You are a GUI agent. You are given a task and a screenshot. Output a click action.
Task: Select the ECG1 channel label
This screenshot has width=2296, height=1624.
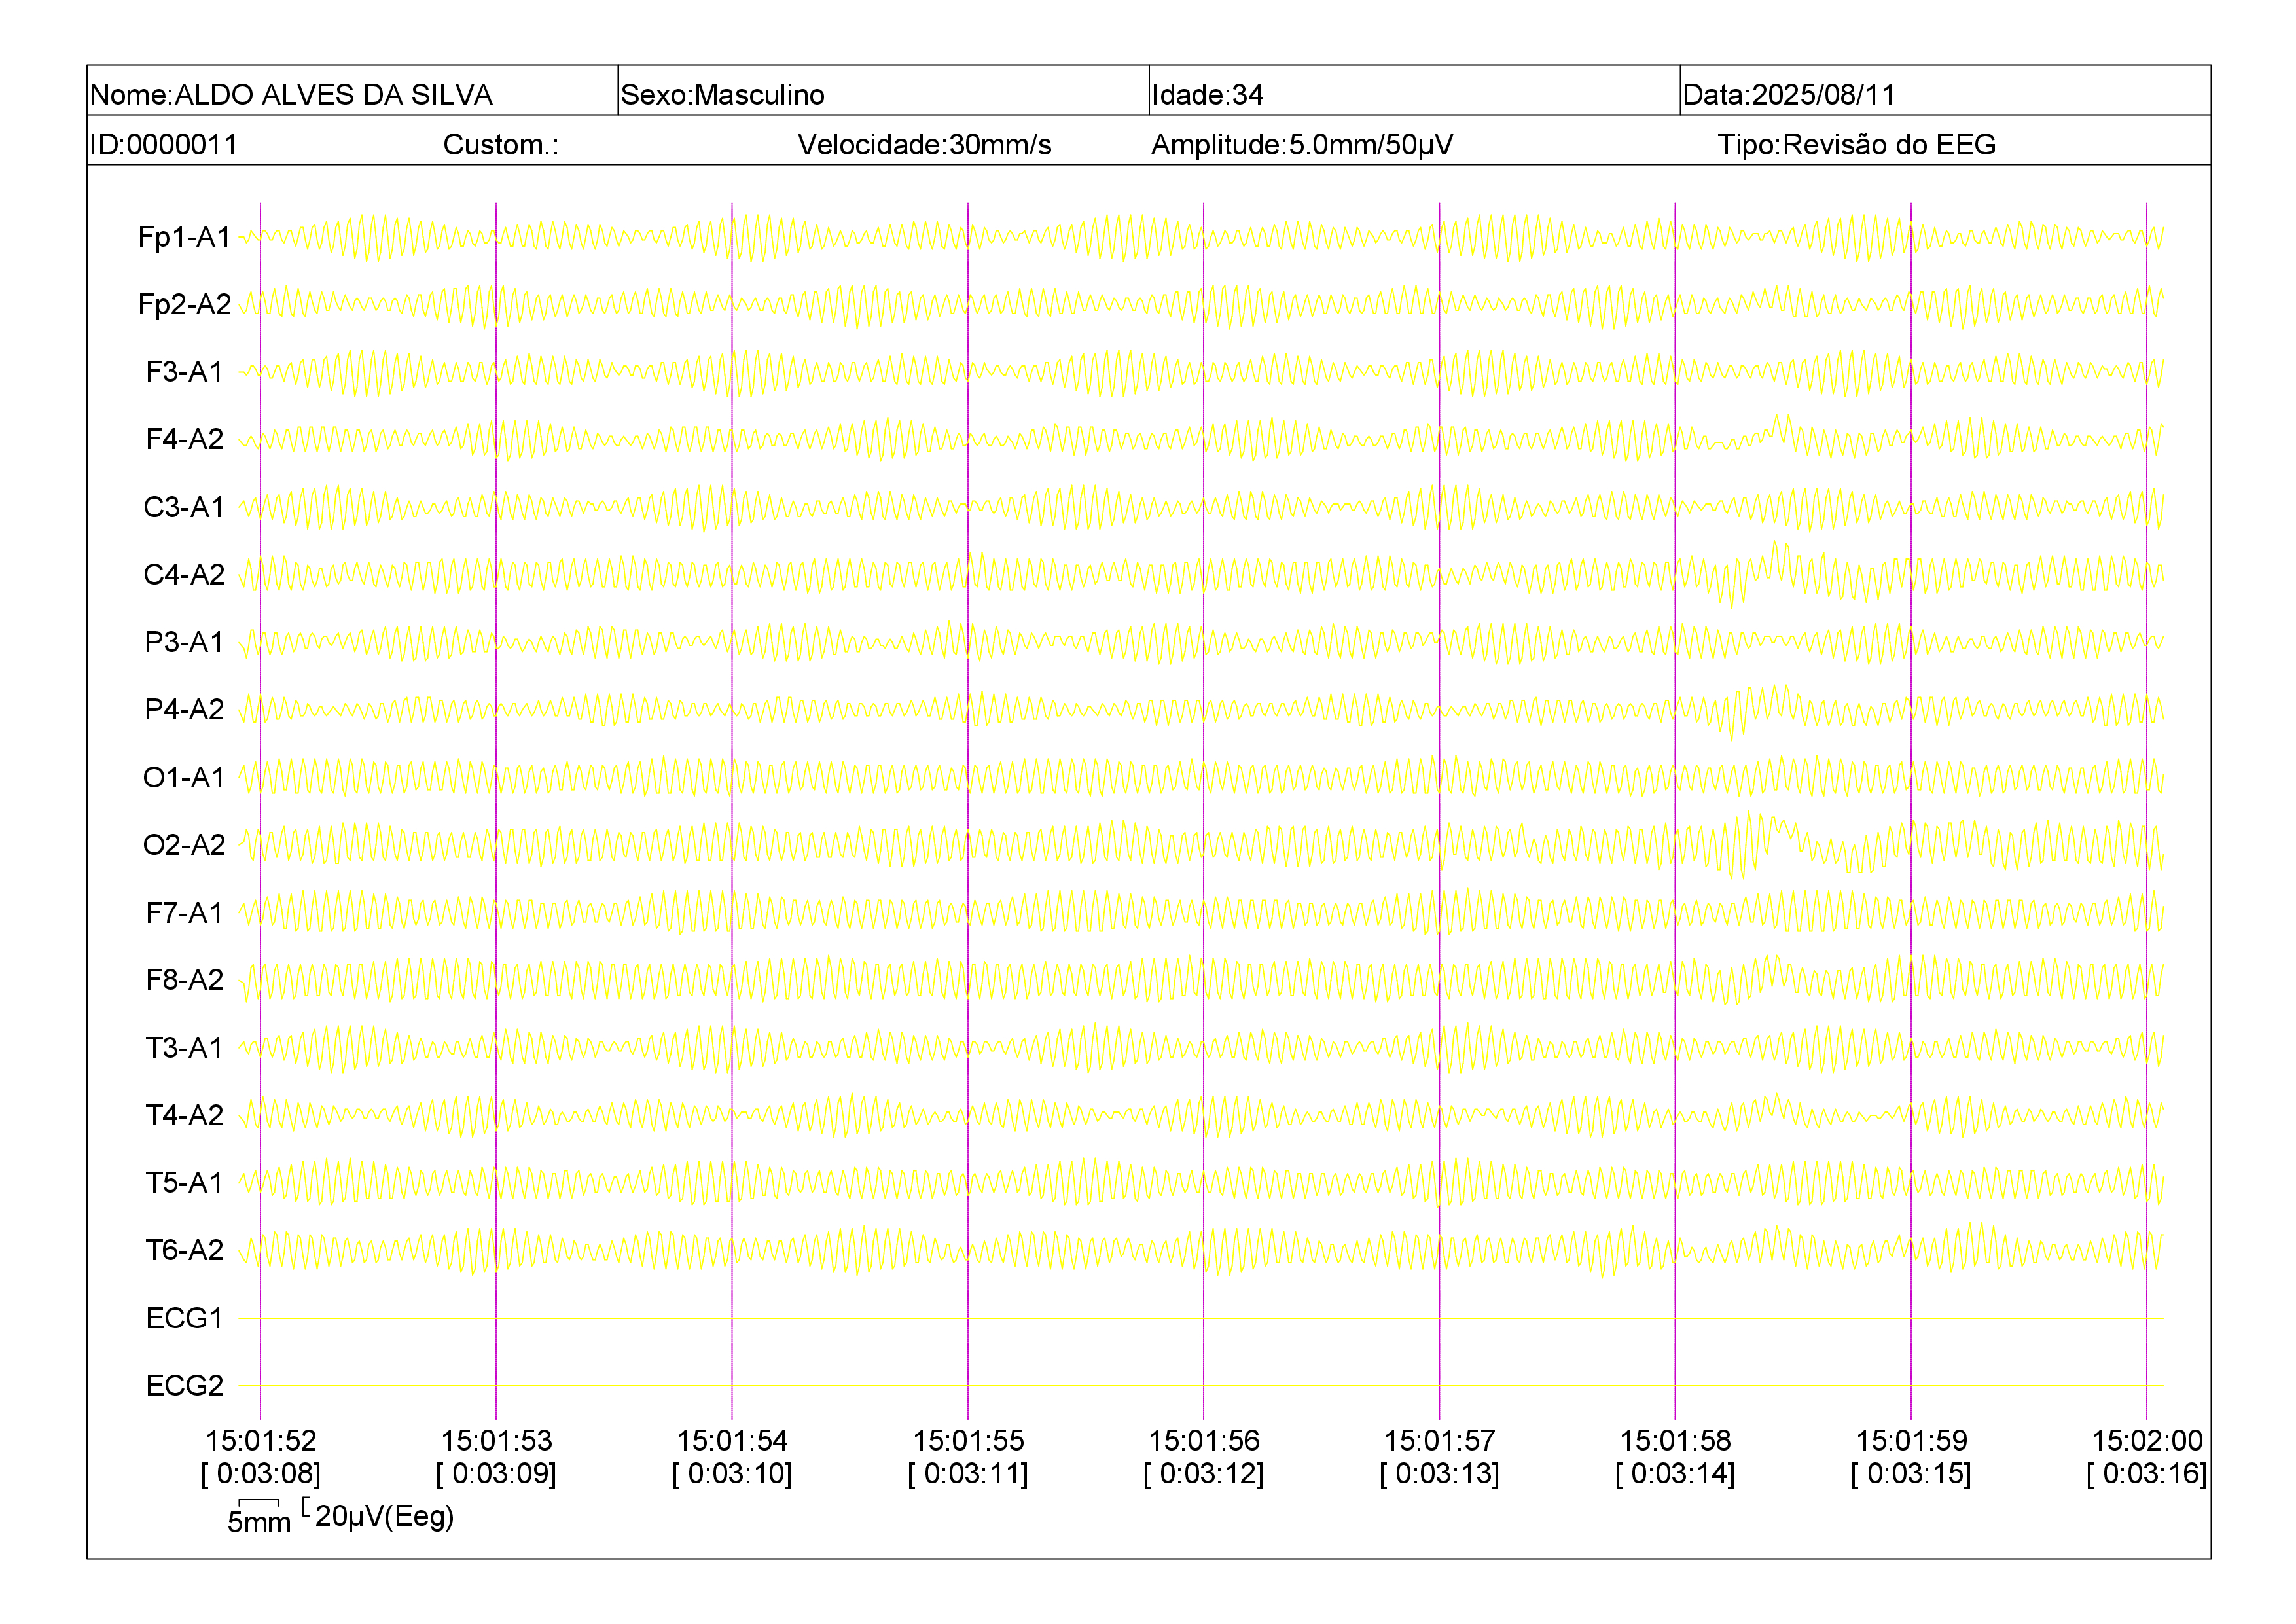pos(184,1318)
